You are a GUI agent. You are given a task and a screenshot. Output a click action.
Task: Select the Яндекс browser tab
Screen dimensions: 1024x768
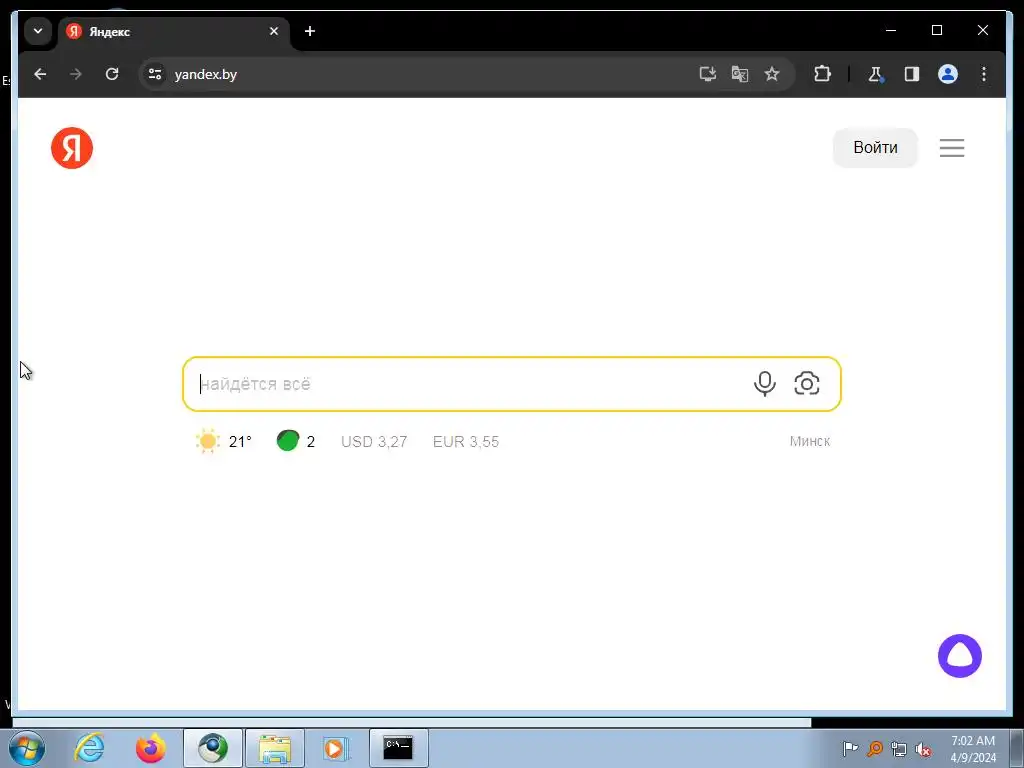click(x=174, y=31)
